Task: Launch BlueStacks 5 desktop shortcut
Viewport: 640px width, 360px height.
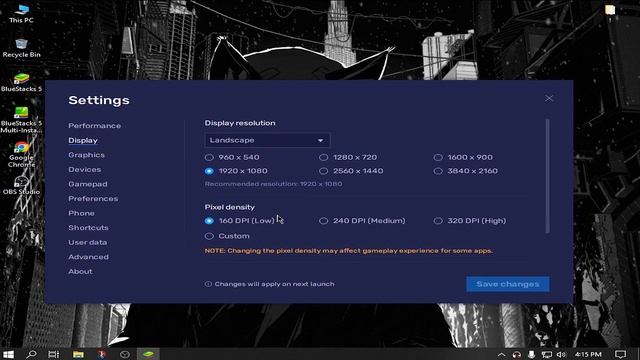Action: 21,82
